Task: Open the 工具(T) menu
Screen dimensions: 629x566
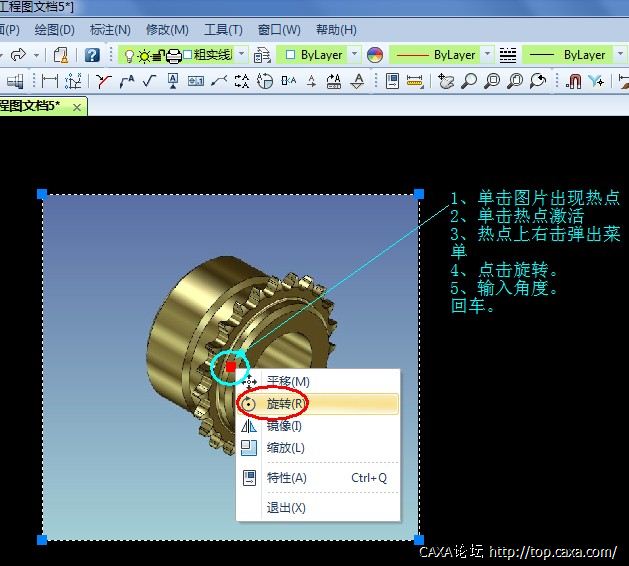Action: tap(223, 30)
